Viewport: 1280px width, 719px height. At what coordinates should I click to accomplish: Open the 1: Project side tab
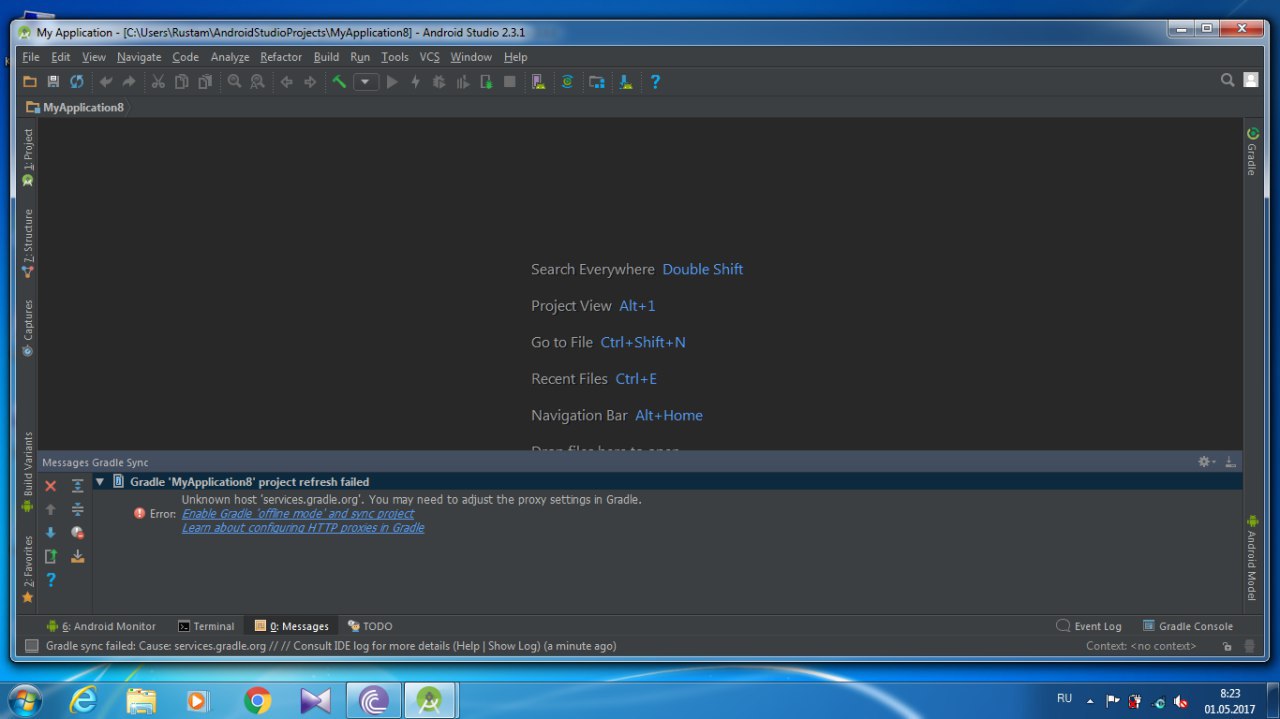[x=28, y=157]
